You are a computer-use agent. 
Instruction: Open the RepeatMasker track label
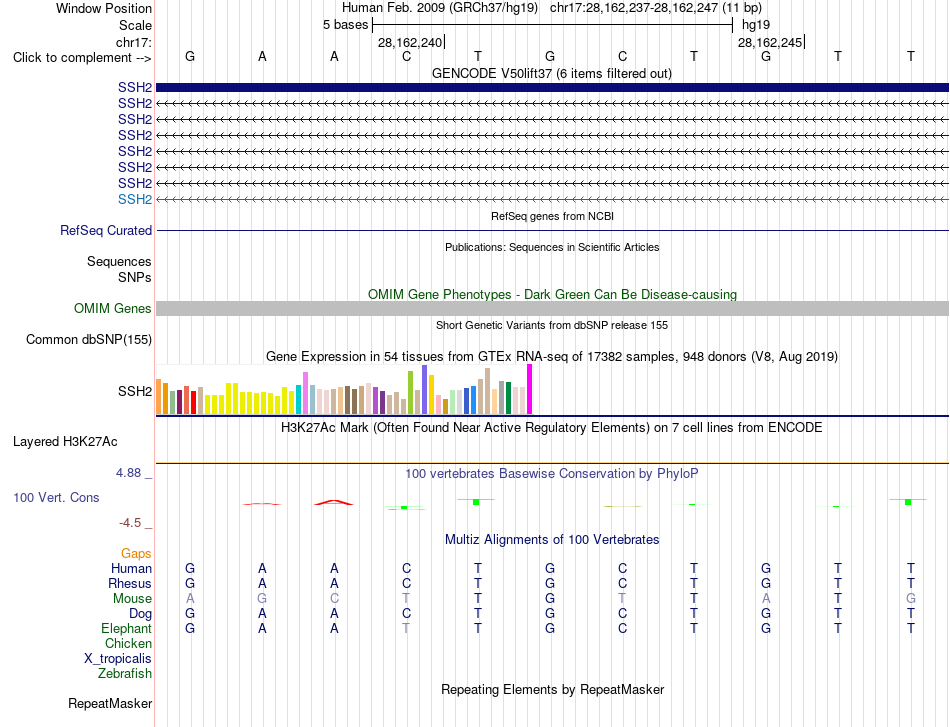(110, 703)
